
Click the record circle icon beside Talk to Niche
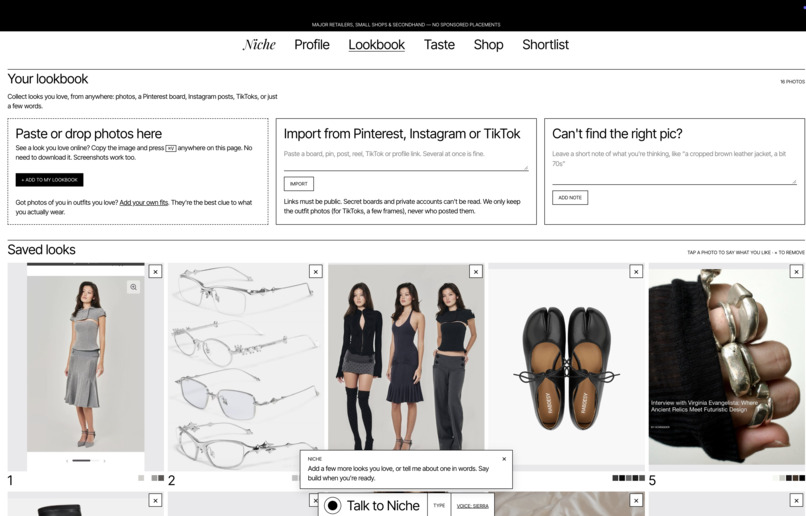pyautogui.click(x=333, y=506)
